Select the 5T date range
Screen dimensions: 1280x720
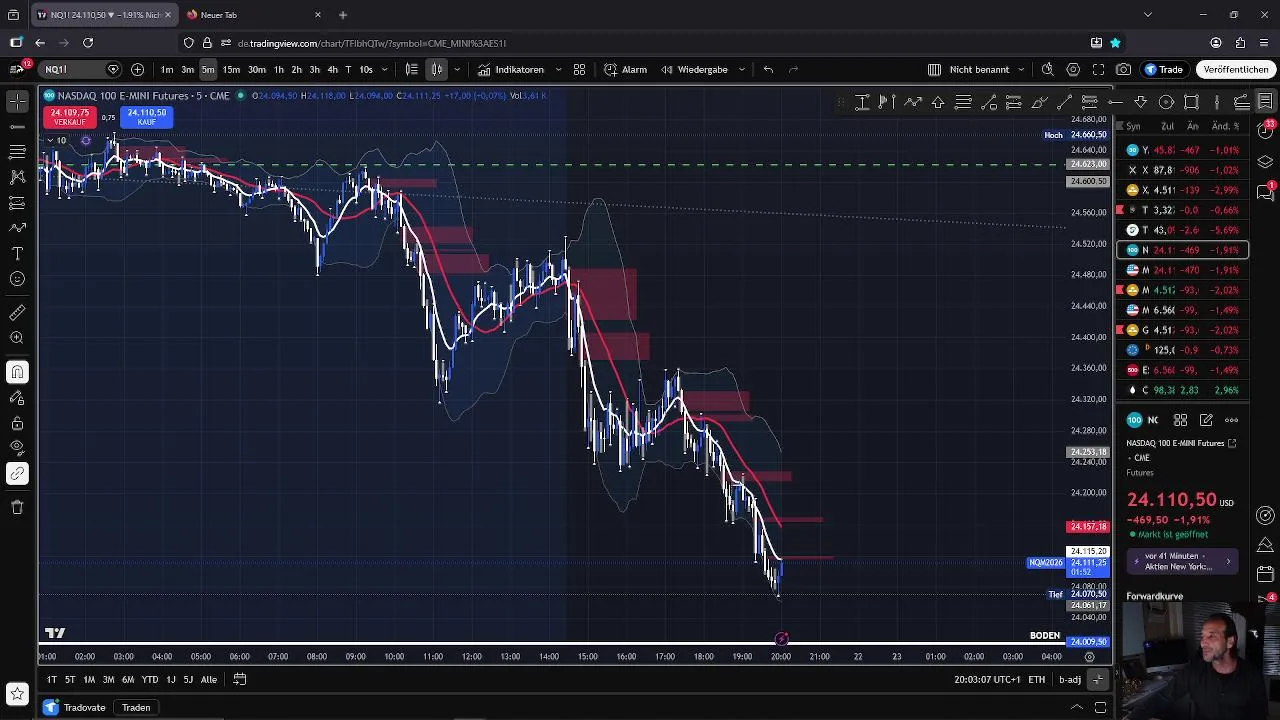point(70,679)
